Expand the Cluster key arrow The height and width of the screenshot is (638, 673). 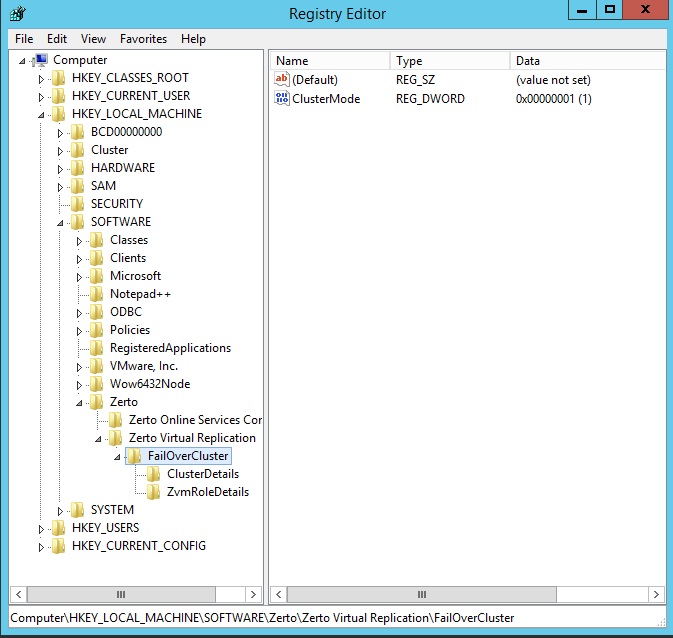coord(60,151)
